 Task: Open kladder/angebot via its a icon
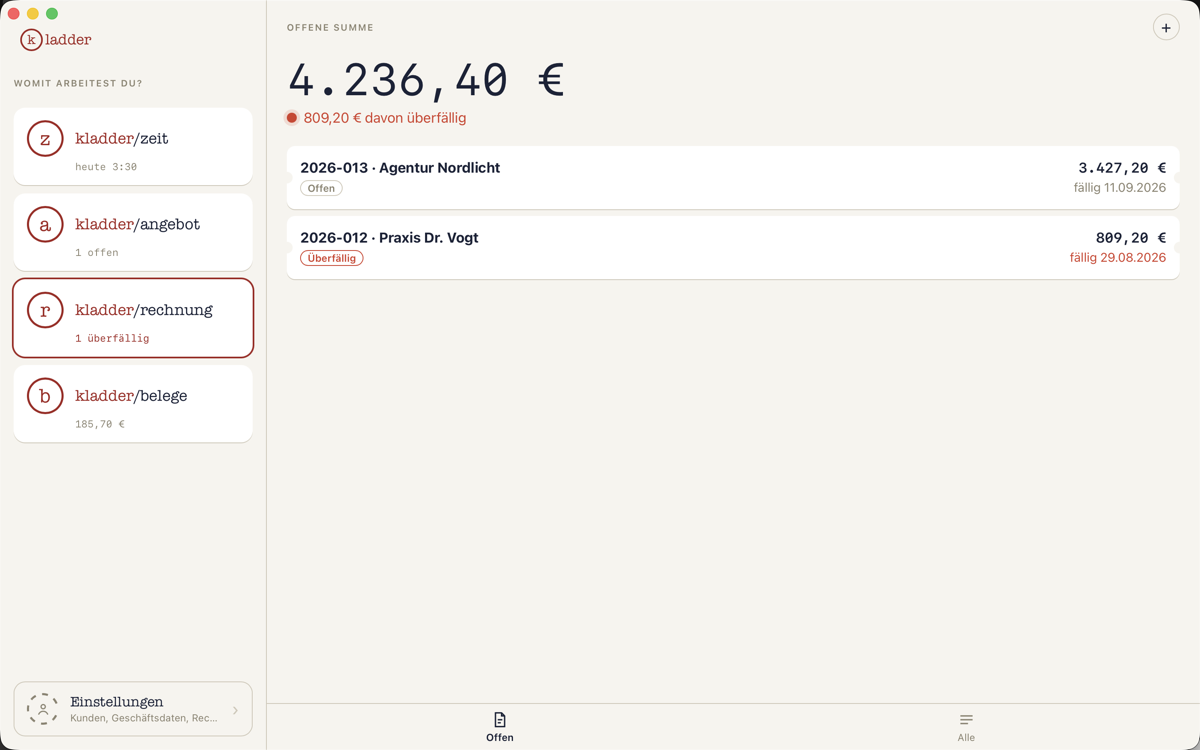tap(45, 225)
